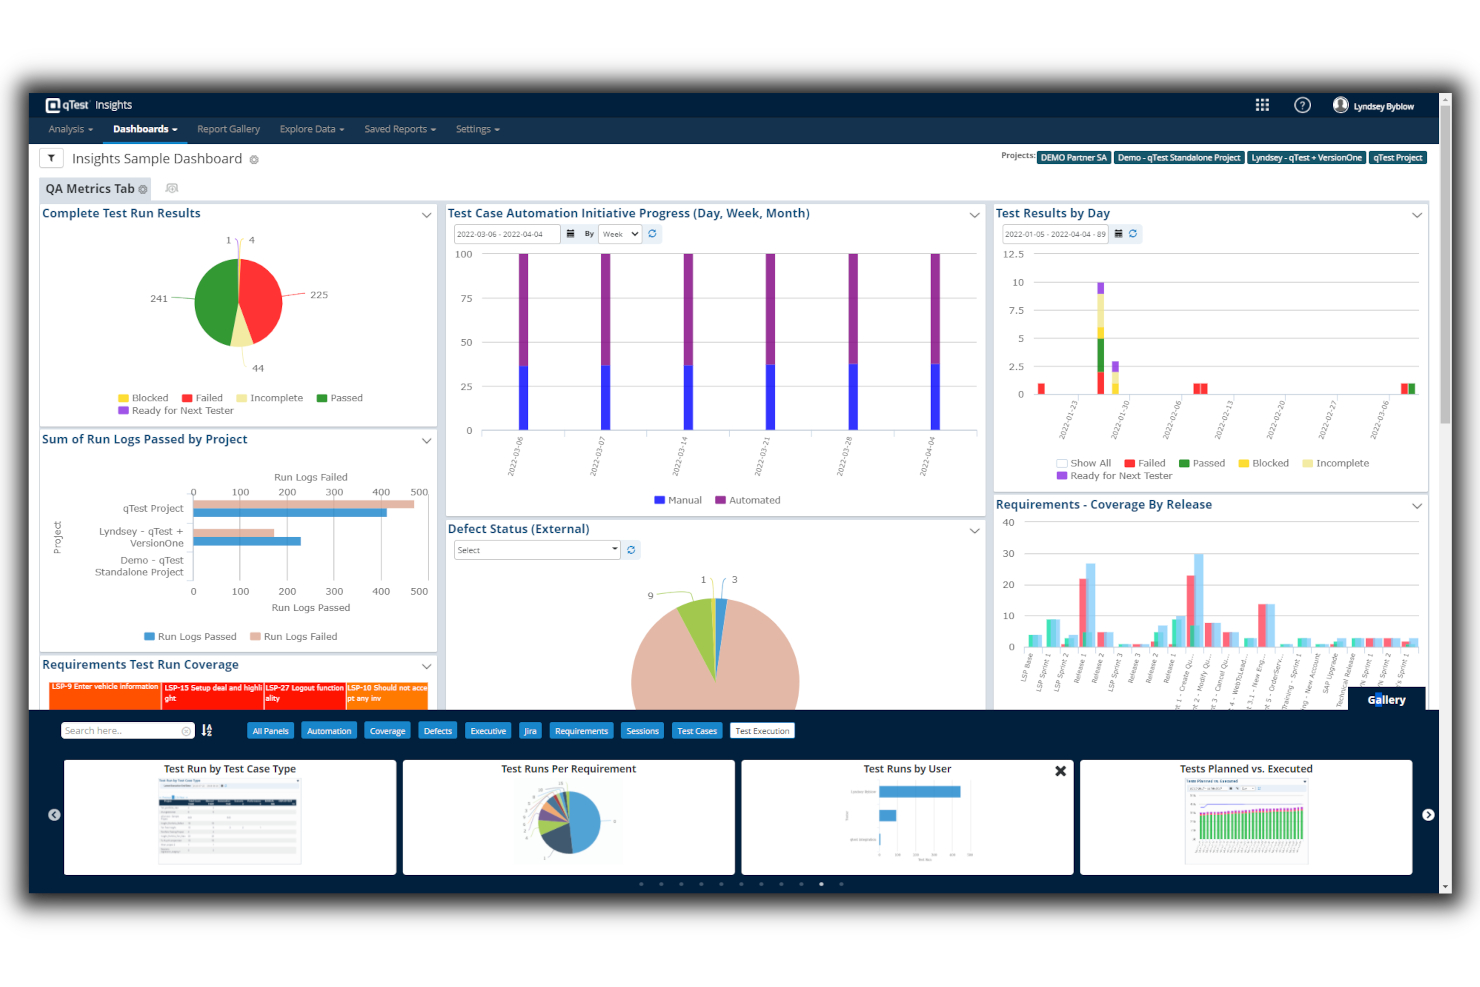This screenshot has width=1480, height=987.
Task: Toggle Run Logs Failed legend item
Action: point(294,637)
